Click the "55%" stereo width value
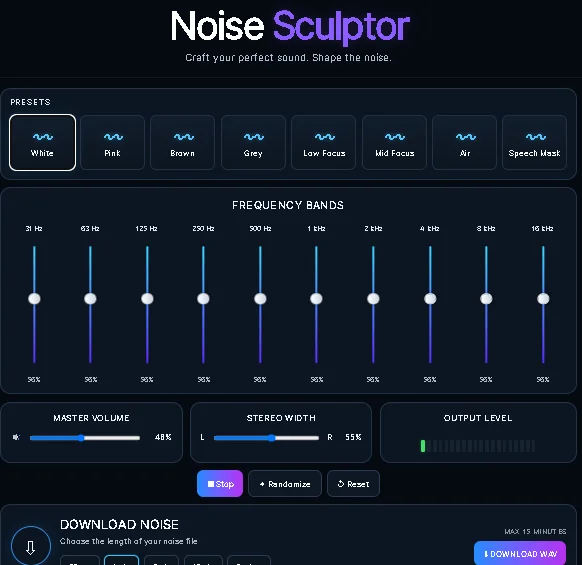Screen dimensions: 582x565 pyautogui.click(x=353, y=437)
